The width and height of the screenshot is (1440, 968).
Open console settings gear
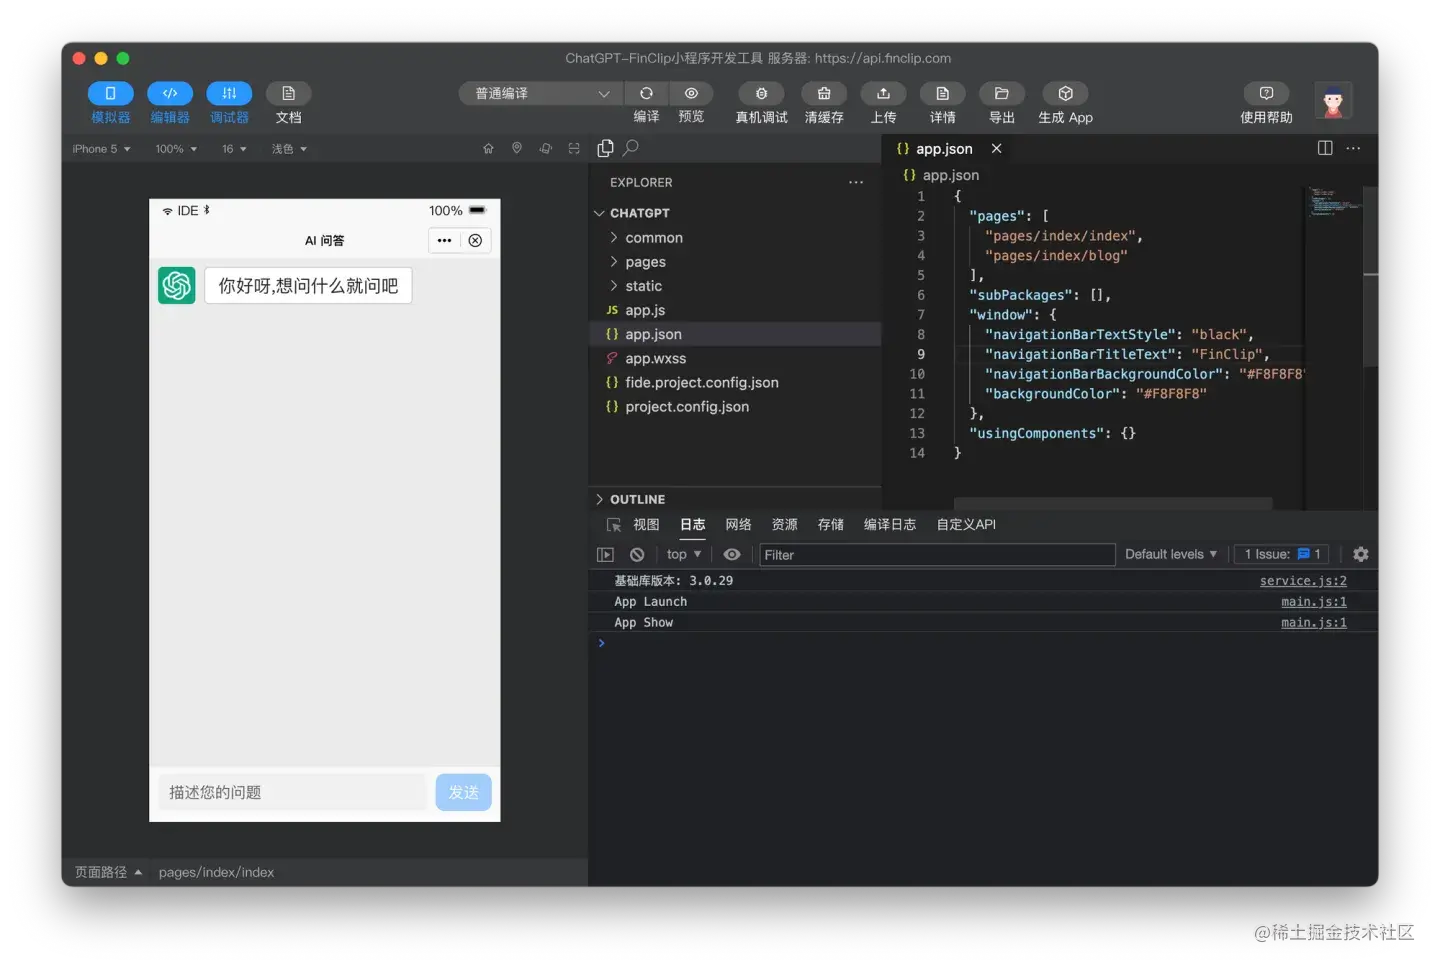pyautogui.click(x=1360, y=554)
